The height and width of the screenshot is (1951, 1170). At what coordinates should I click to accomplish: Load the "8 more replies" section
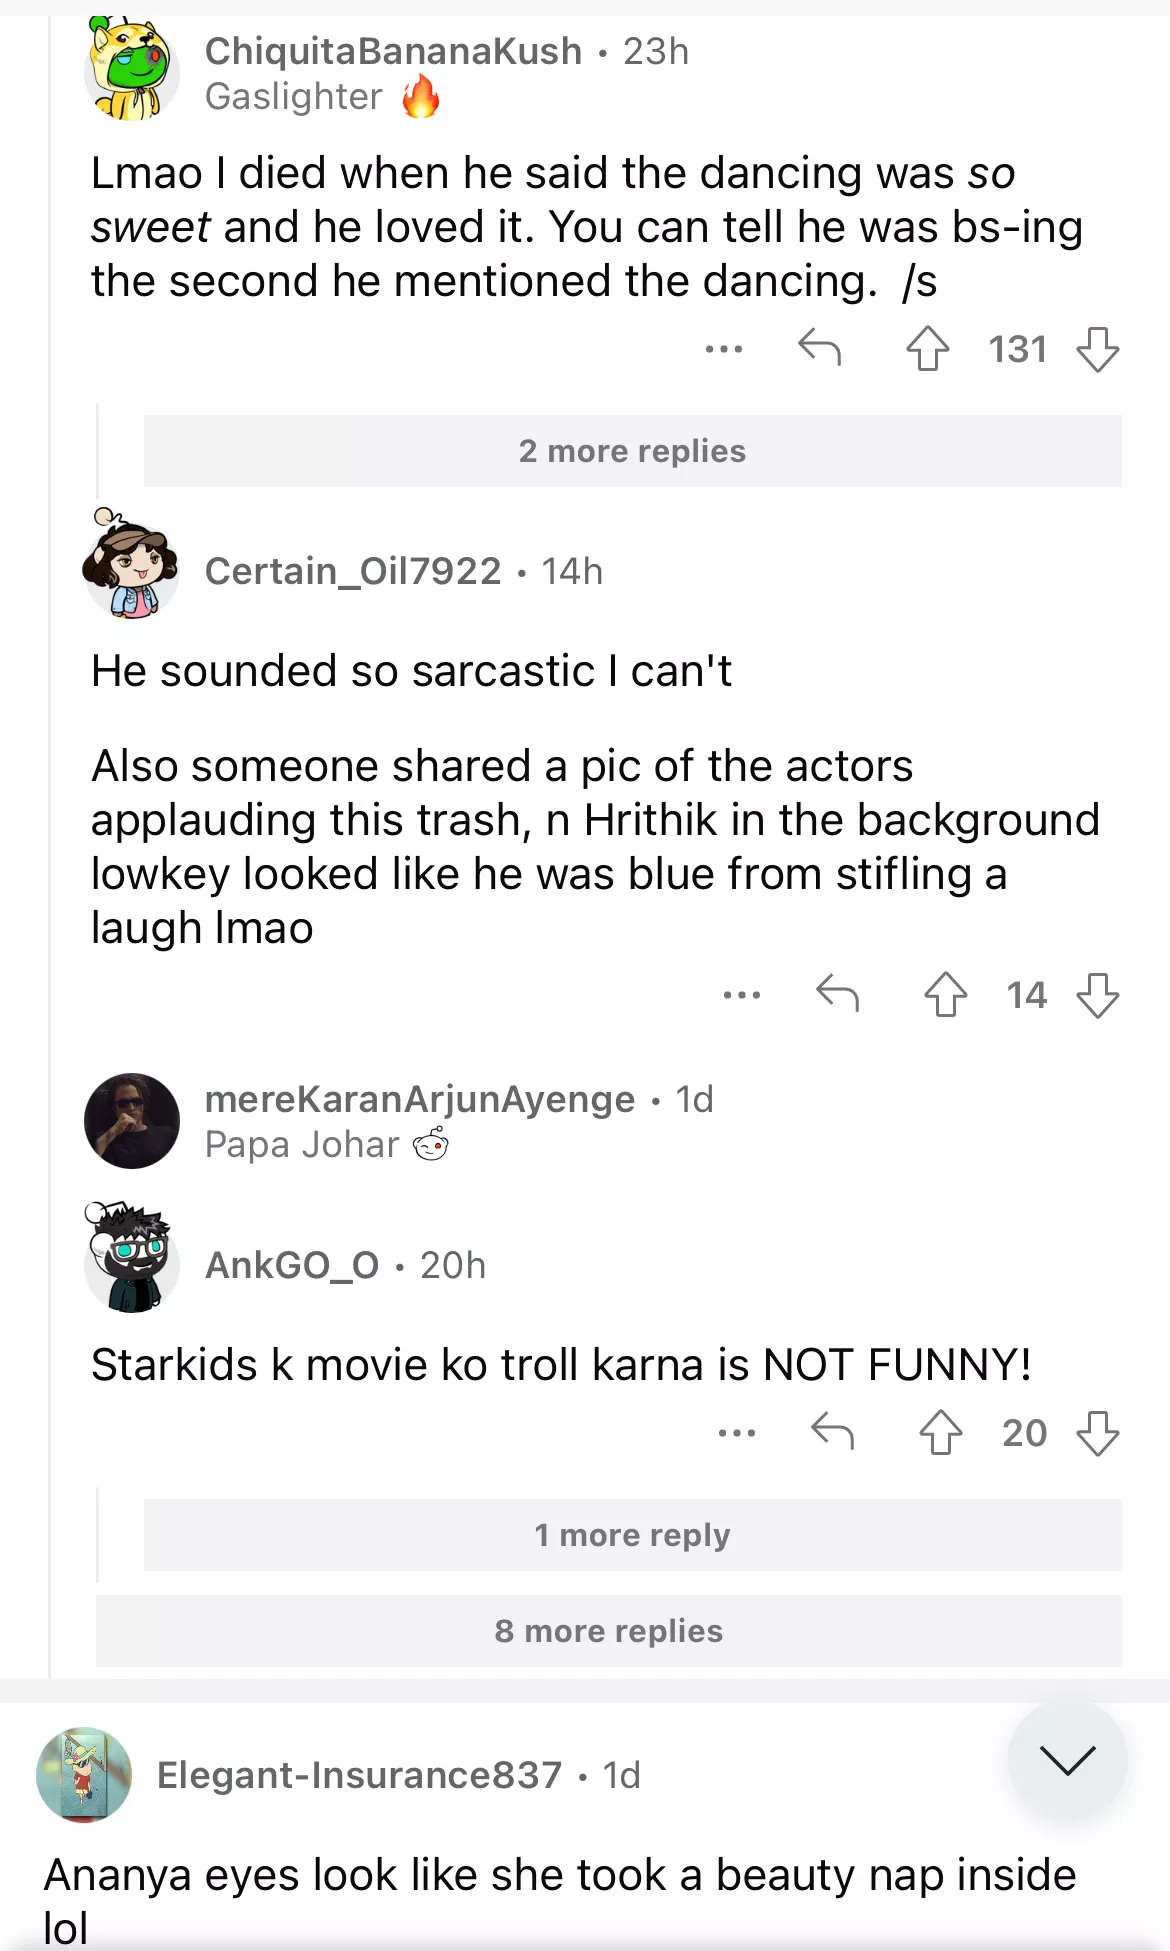608,1631
